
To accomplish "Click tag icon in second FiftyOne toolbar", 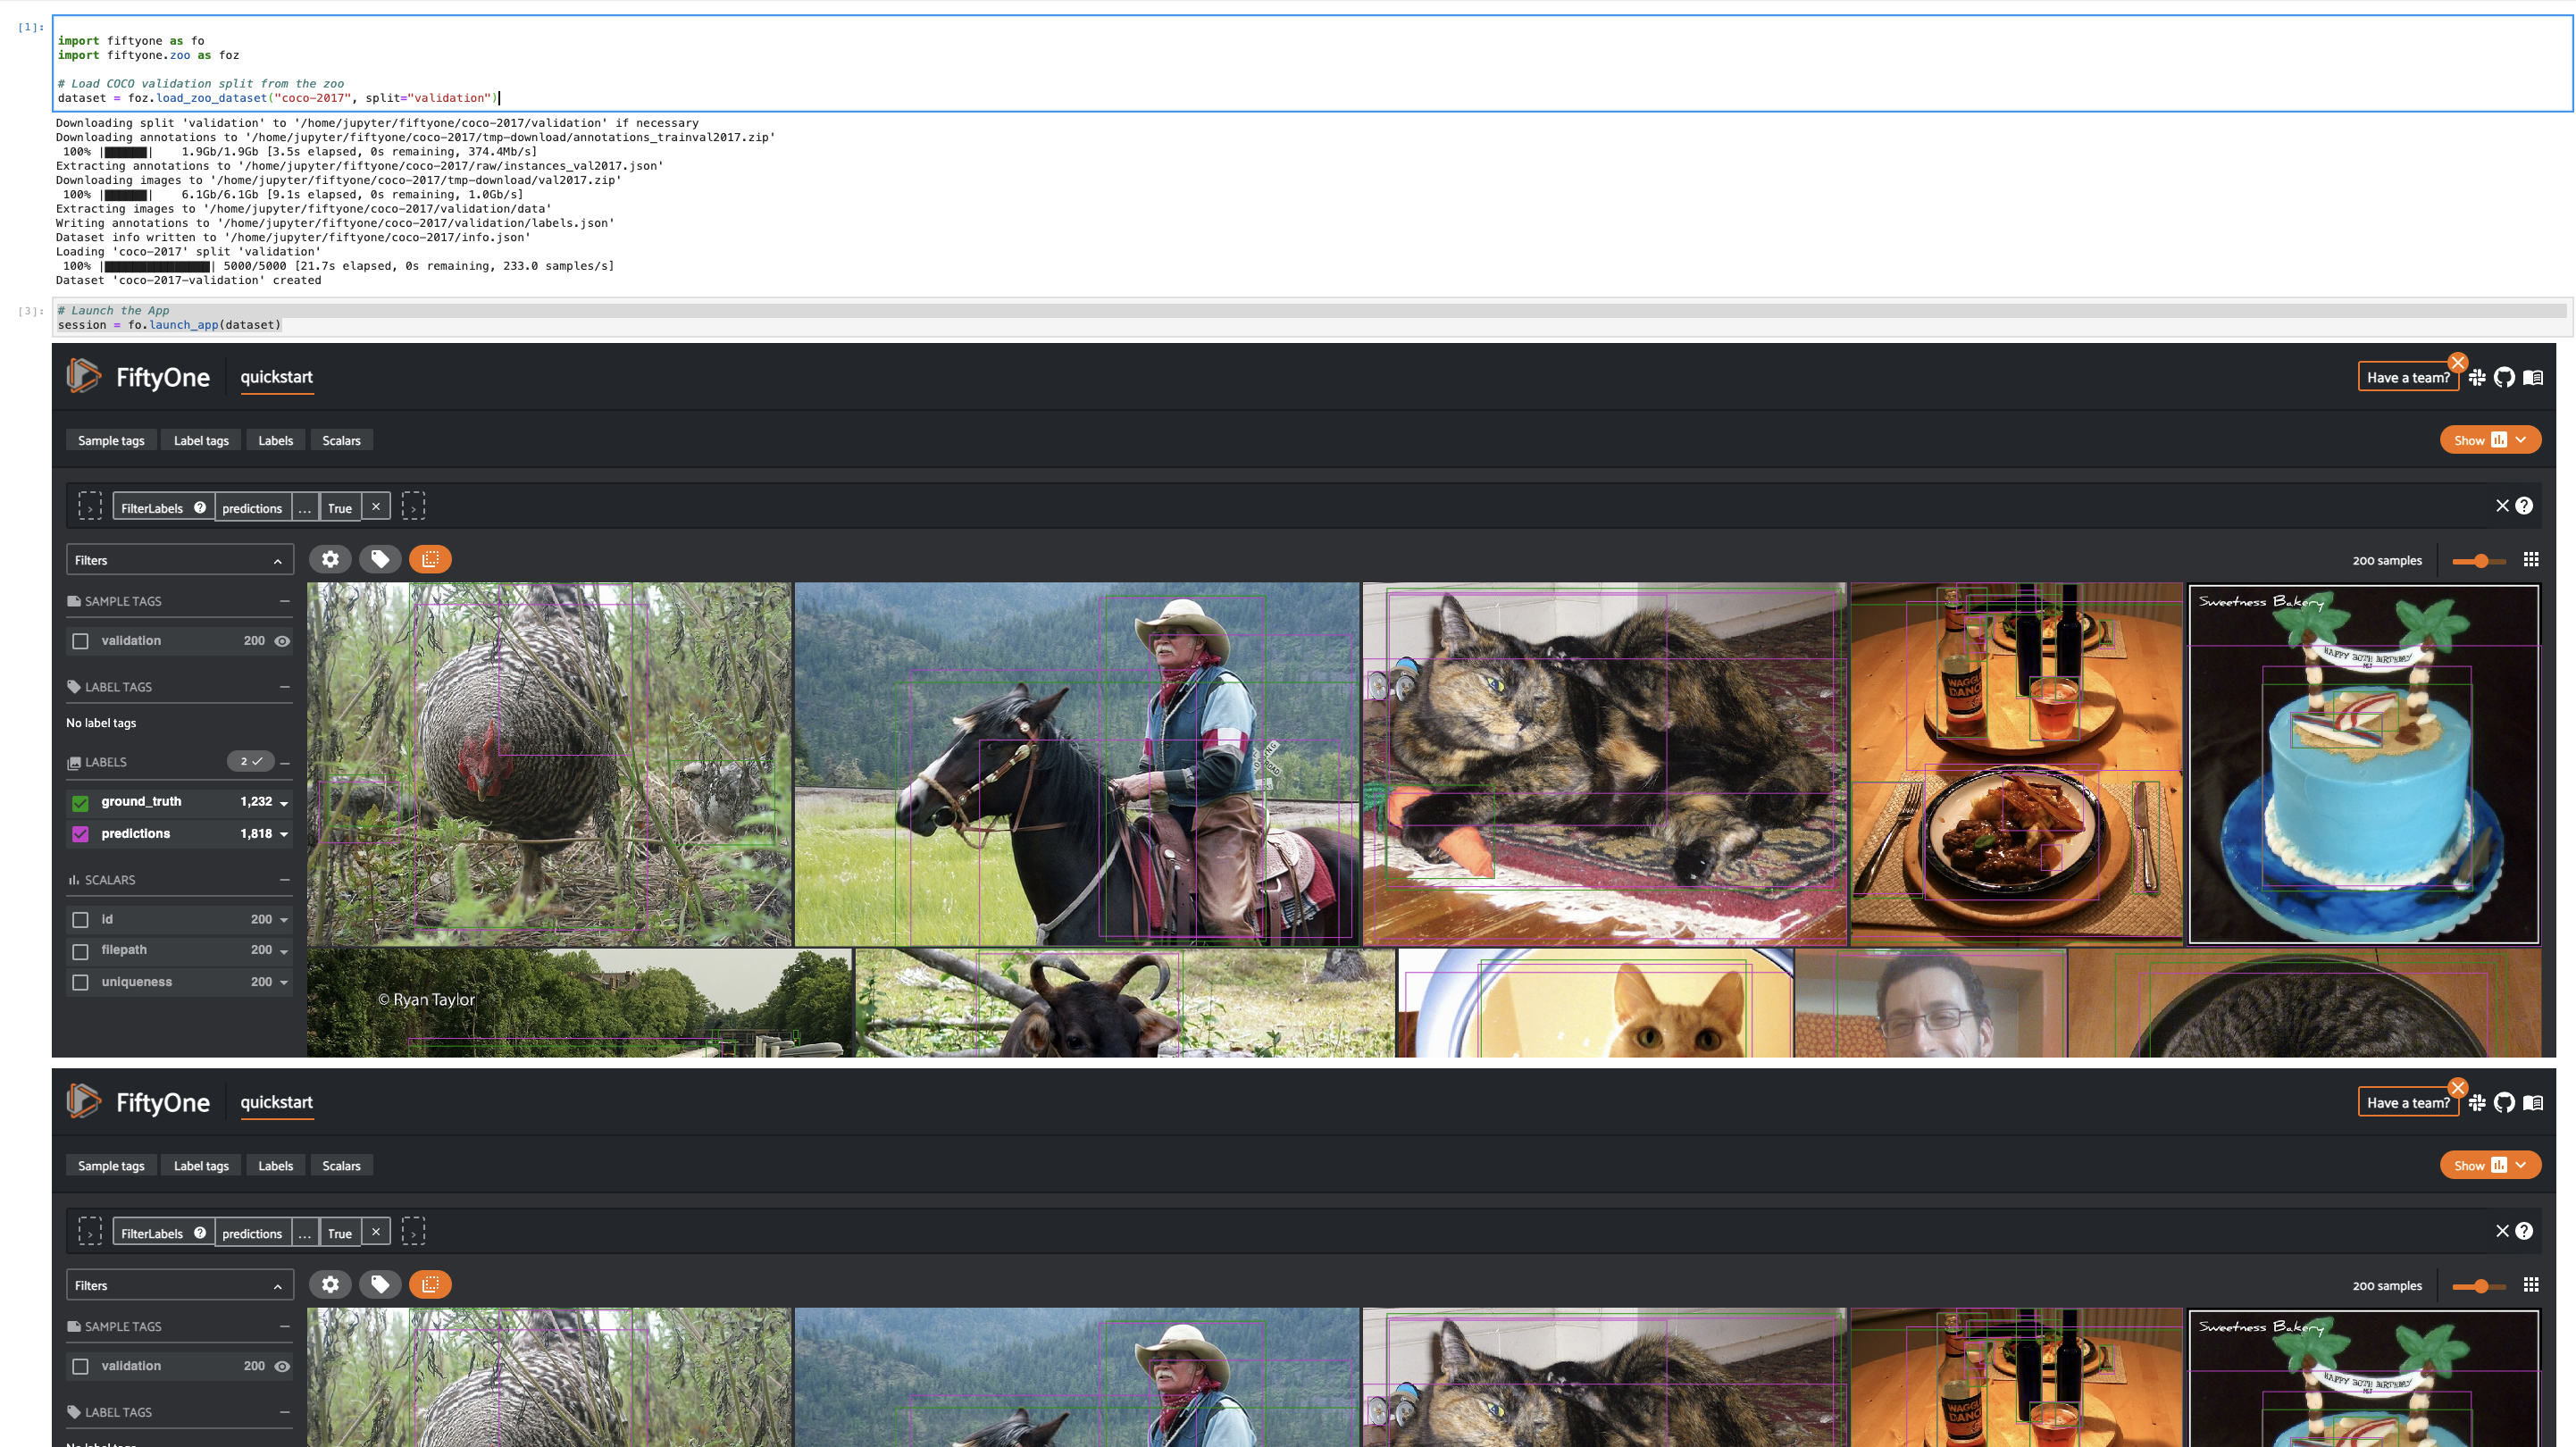I will [x=380, y=1284].
